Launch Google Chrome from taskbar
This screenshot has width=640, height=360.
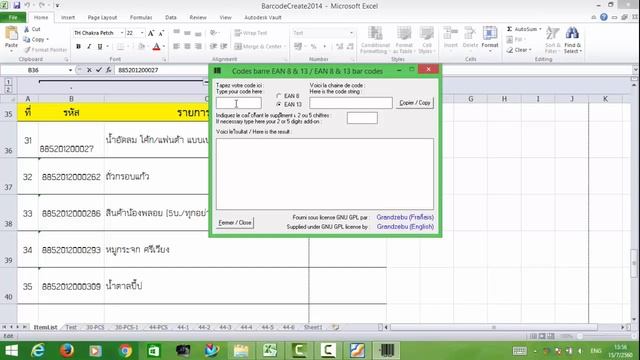125,351
